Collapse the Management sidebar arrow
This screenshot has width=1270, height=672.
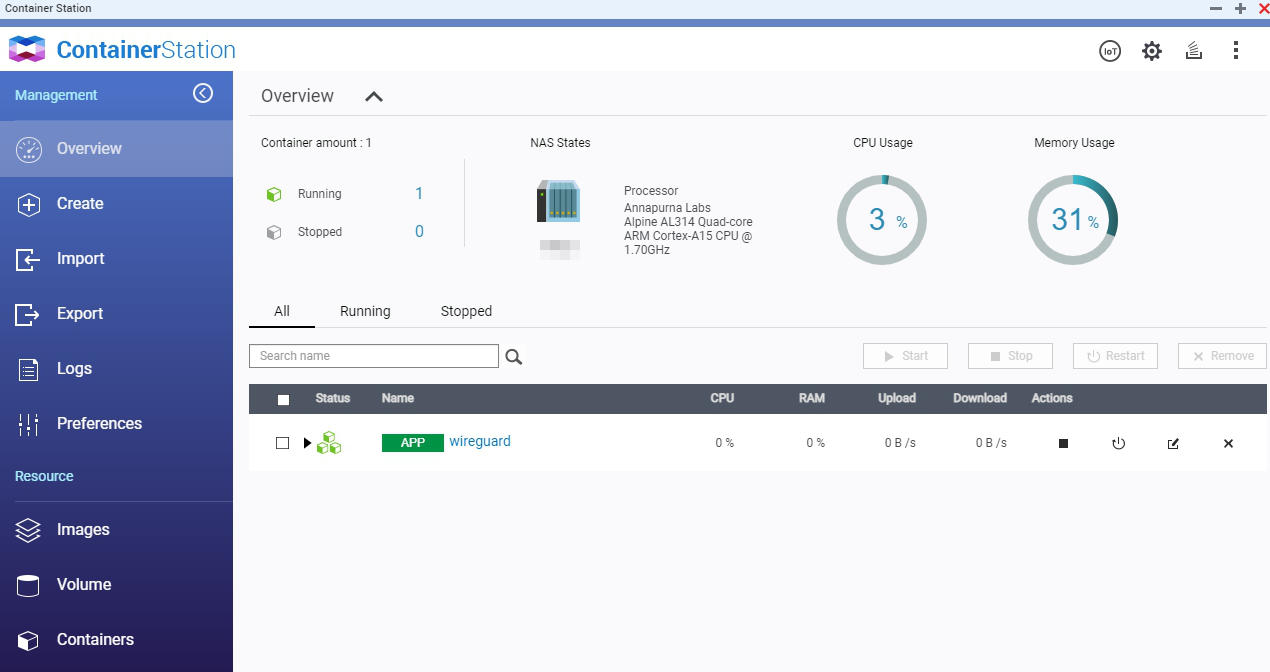coord(203,93)
